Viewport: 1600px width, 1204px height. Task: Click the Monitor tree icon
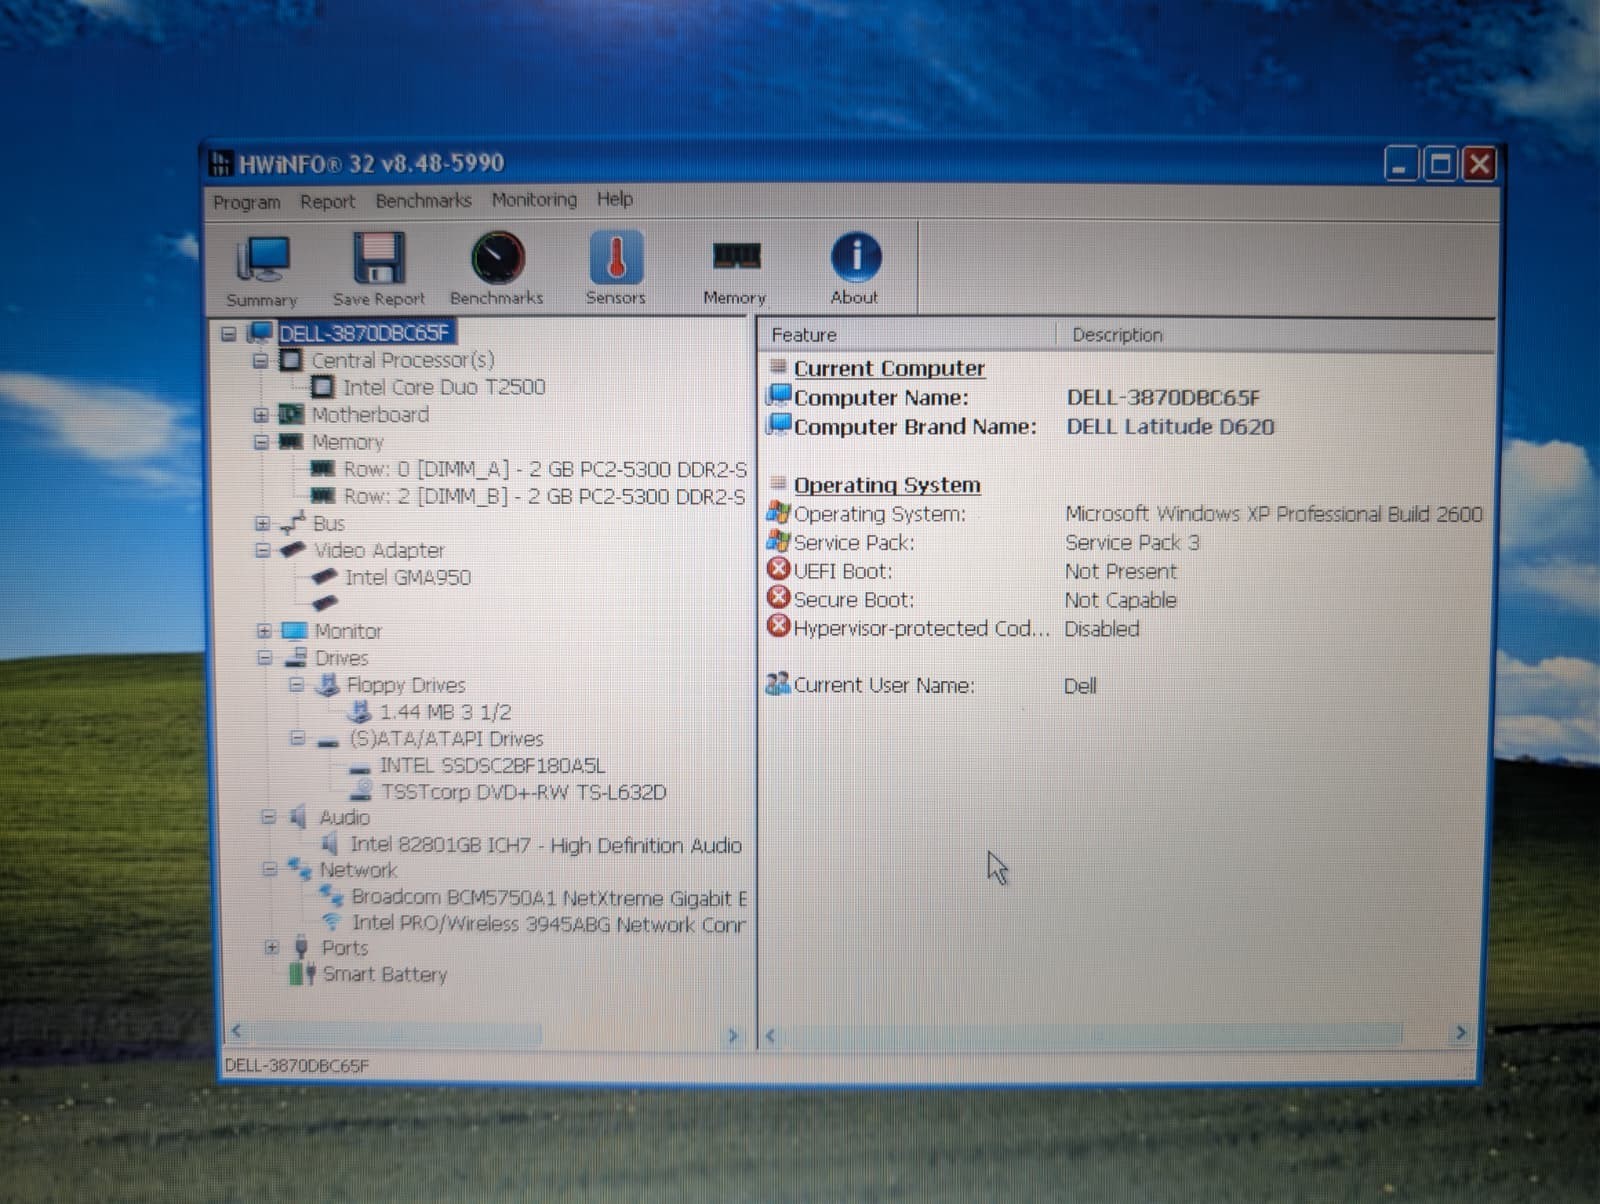pyautogui.click(x=294, y=631)
